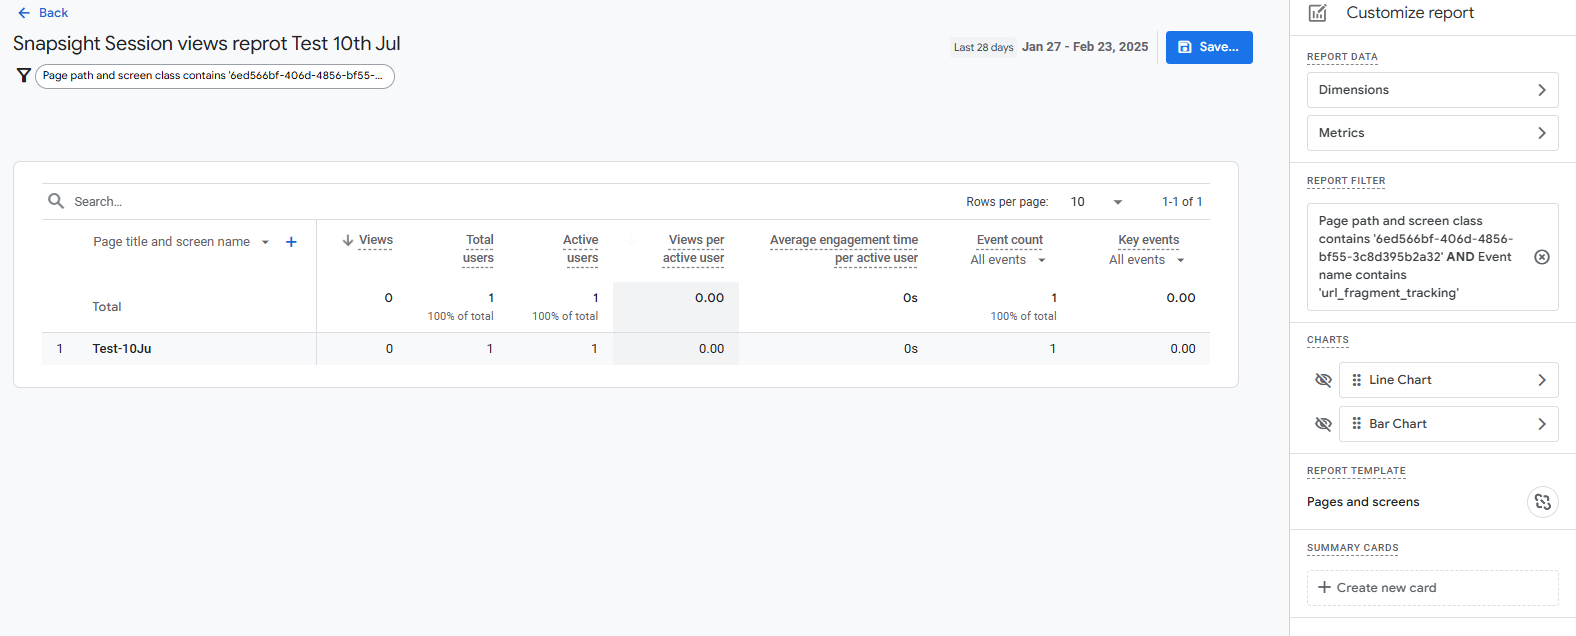Click the date range Jan 27 - Feb 23
This screenshot has width=1576, height=636.
click(x=1084, y=47)
